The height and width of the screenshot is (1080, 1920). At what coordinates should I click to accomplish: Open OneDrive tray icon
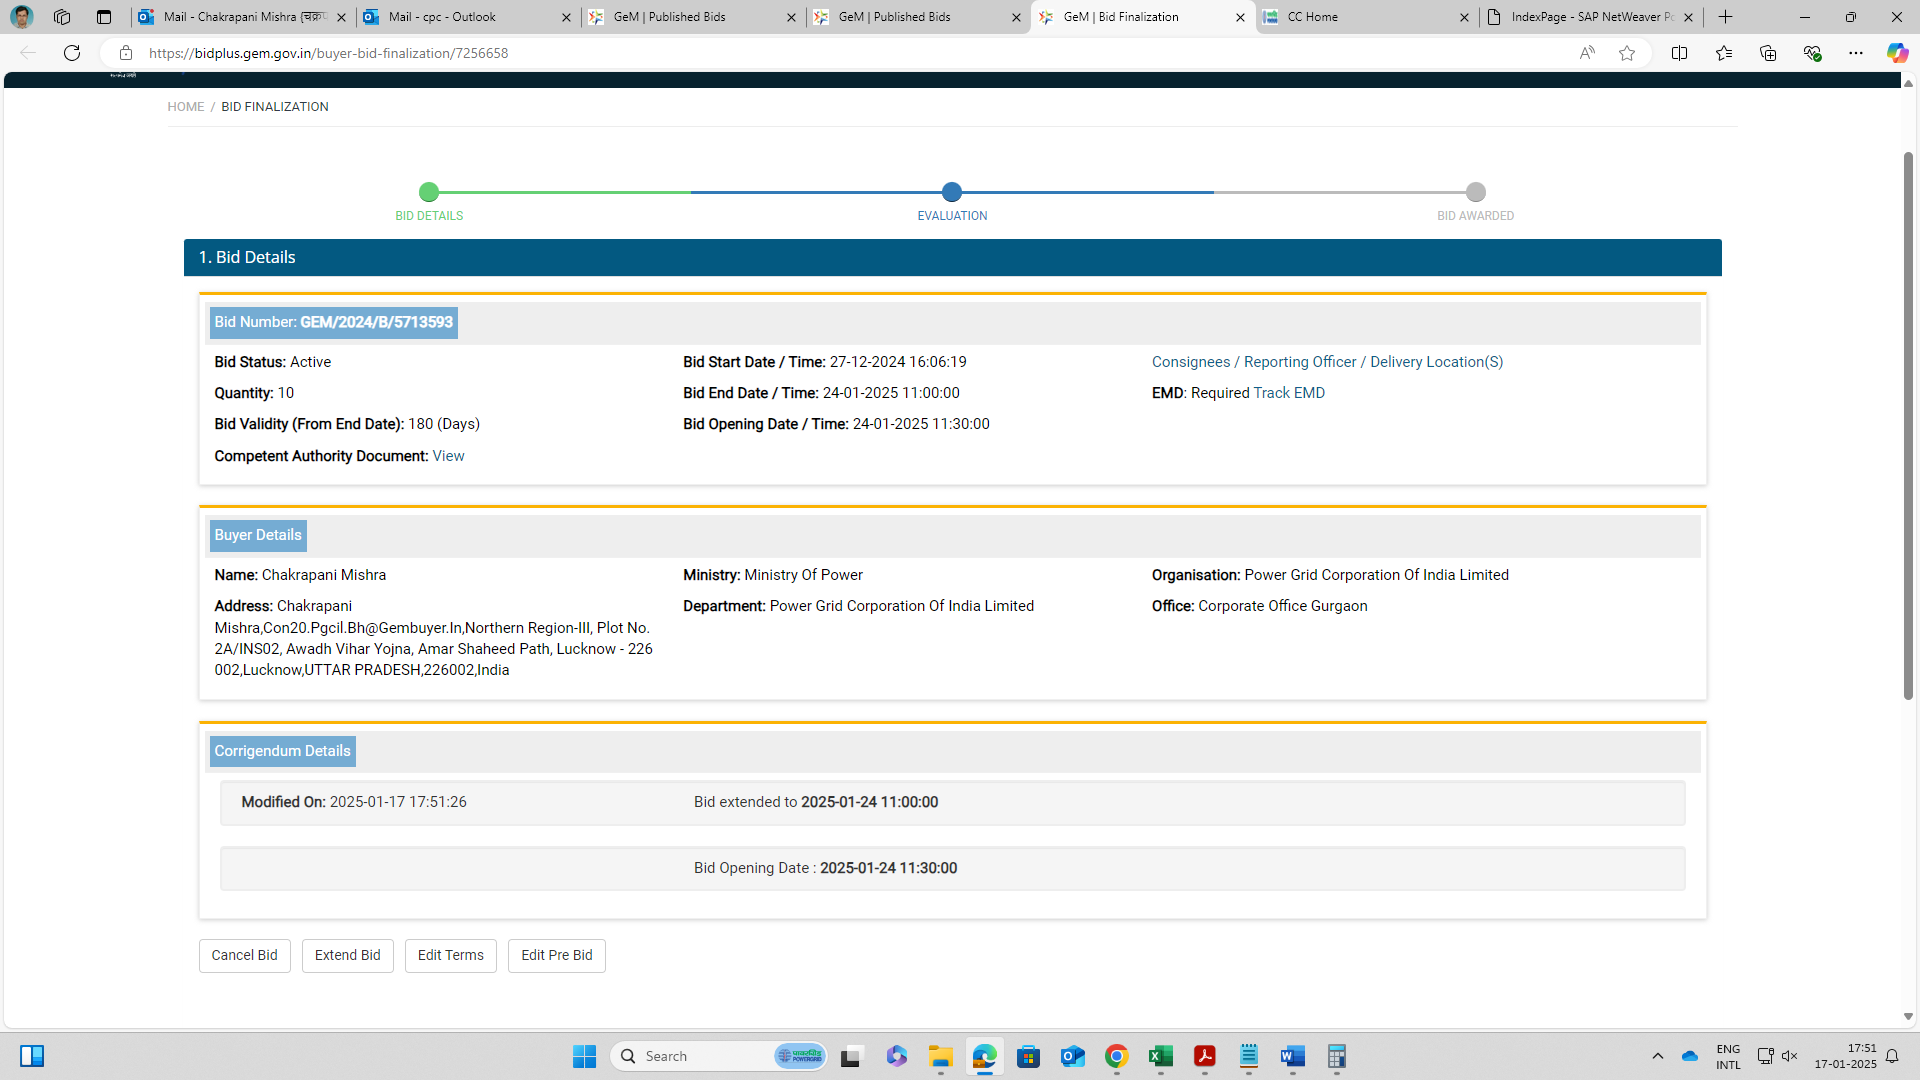click(1690, 1056)
